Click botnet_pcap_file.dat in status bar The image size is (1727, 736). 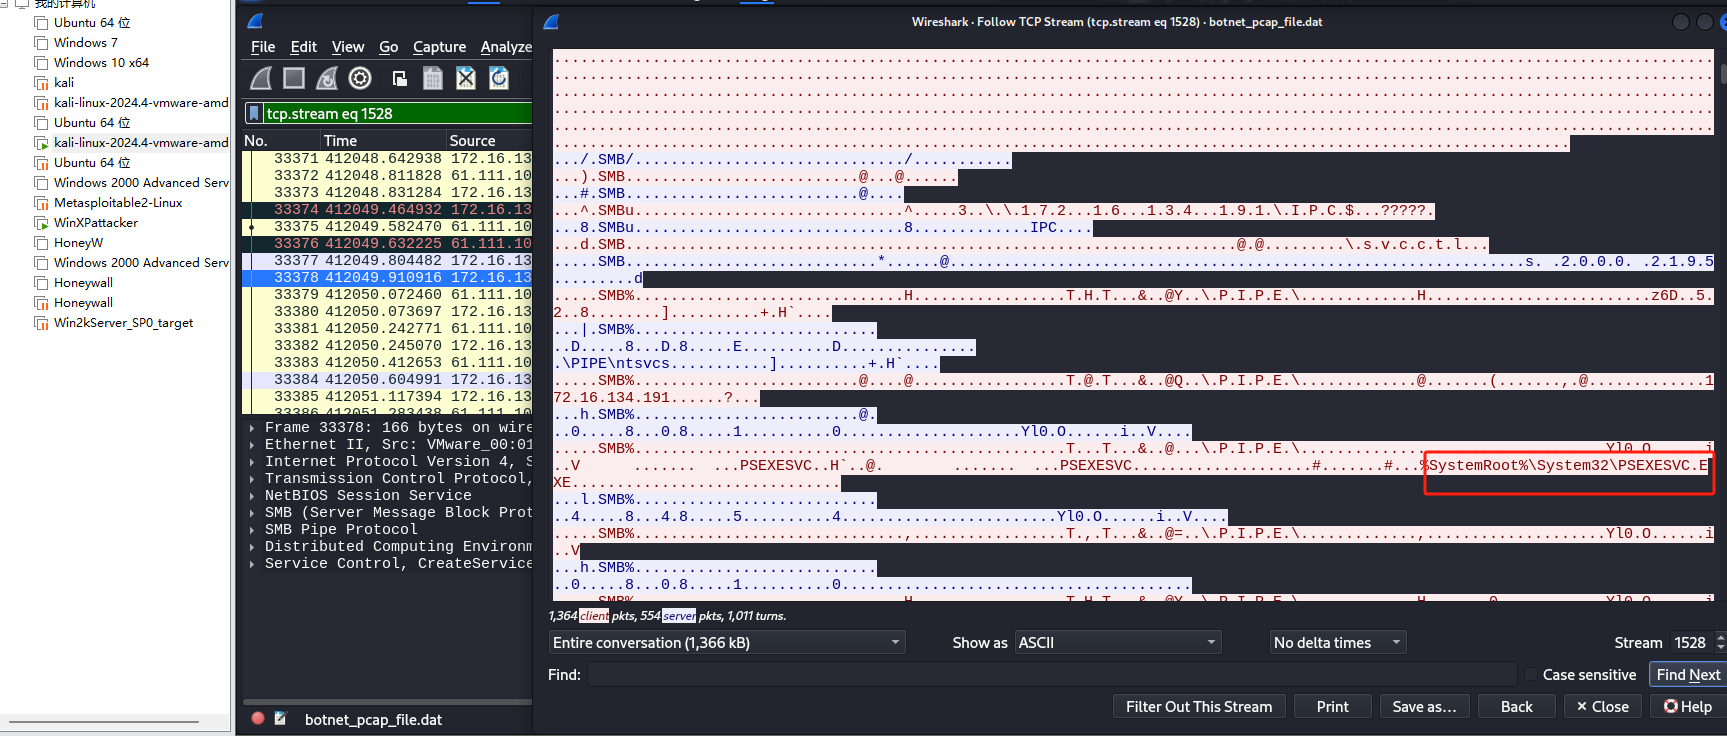point(373,719)
